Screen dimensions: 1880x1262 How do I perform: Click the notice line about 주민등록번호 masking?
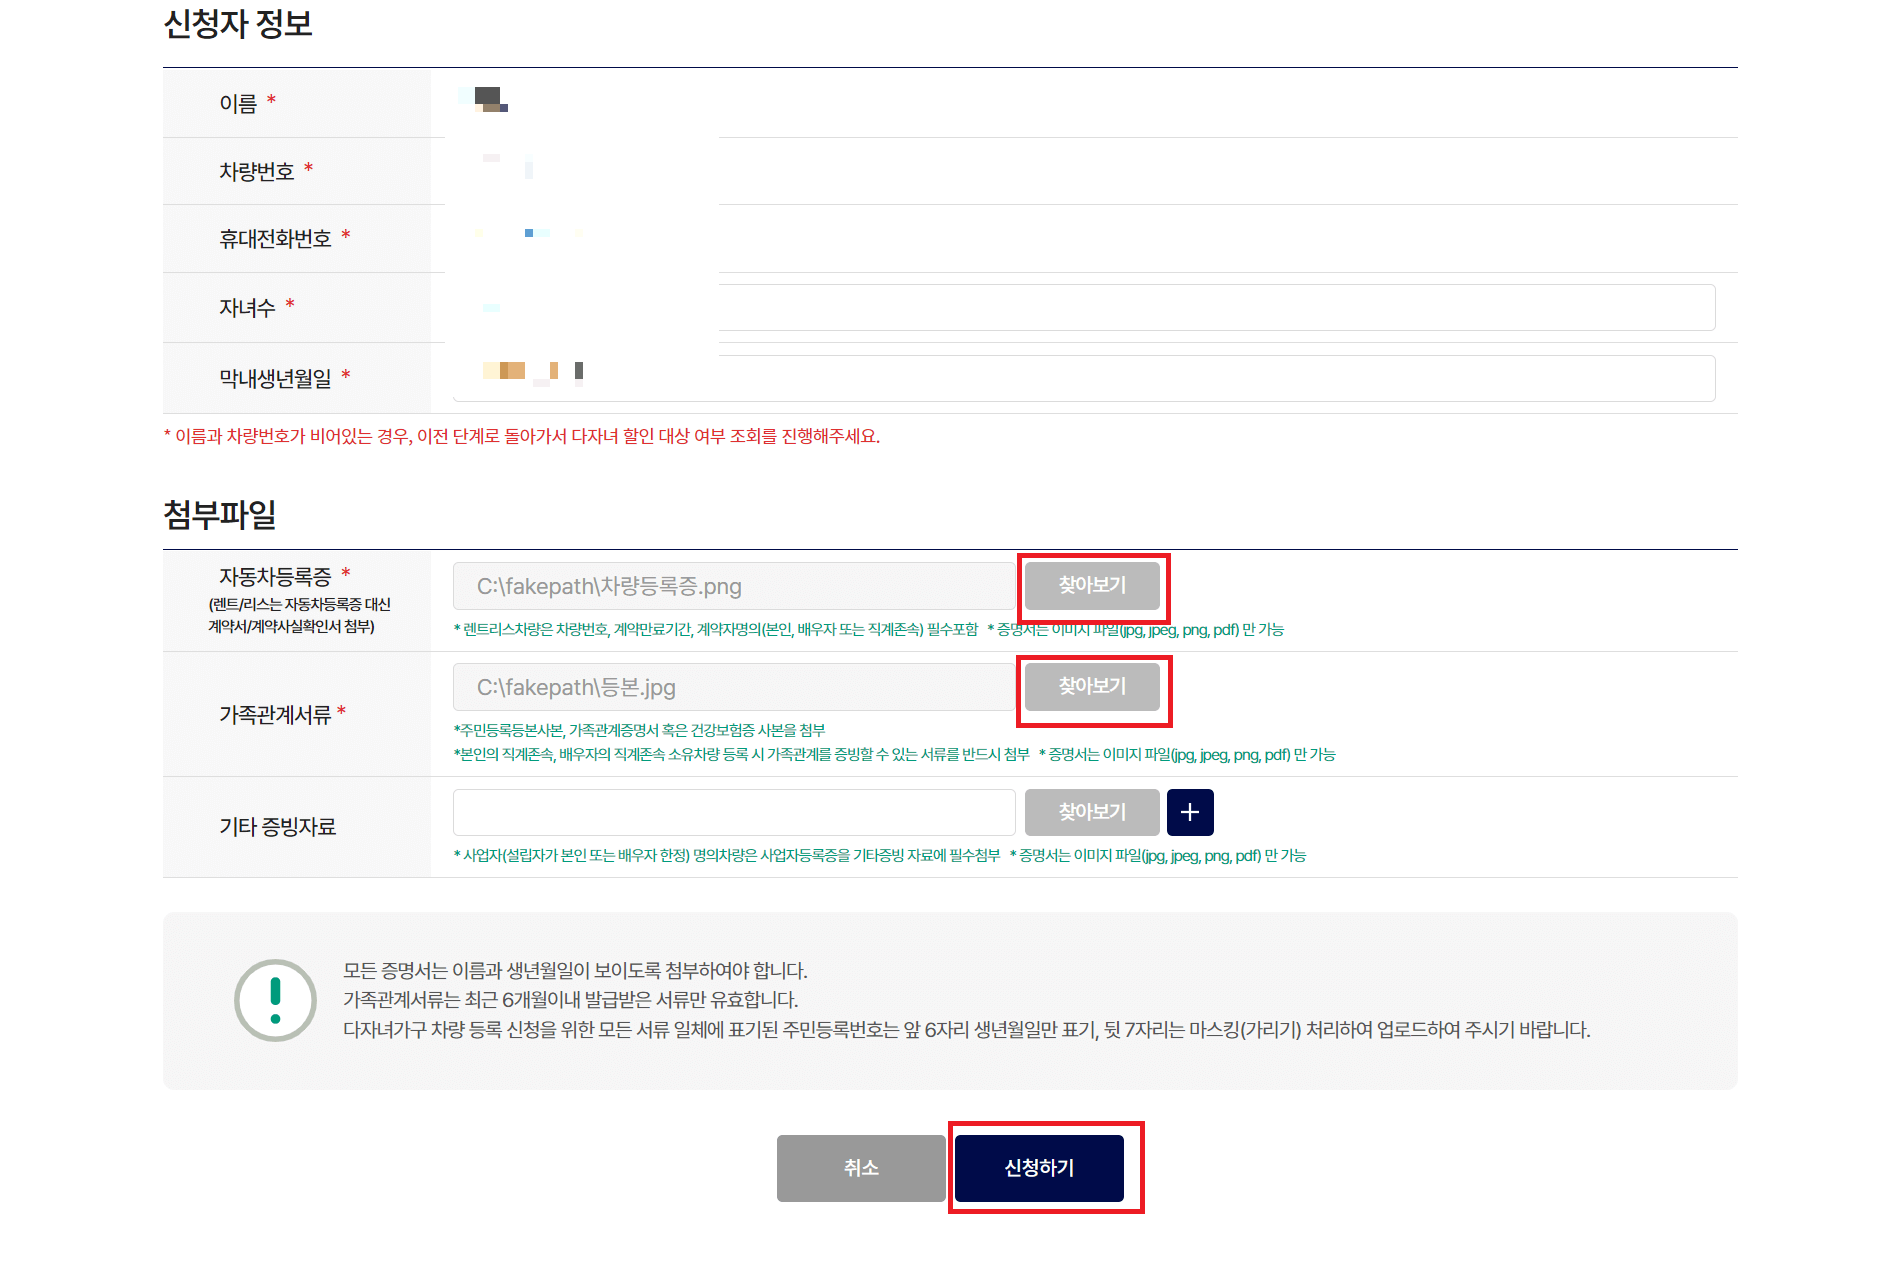(967, 1030)
